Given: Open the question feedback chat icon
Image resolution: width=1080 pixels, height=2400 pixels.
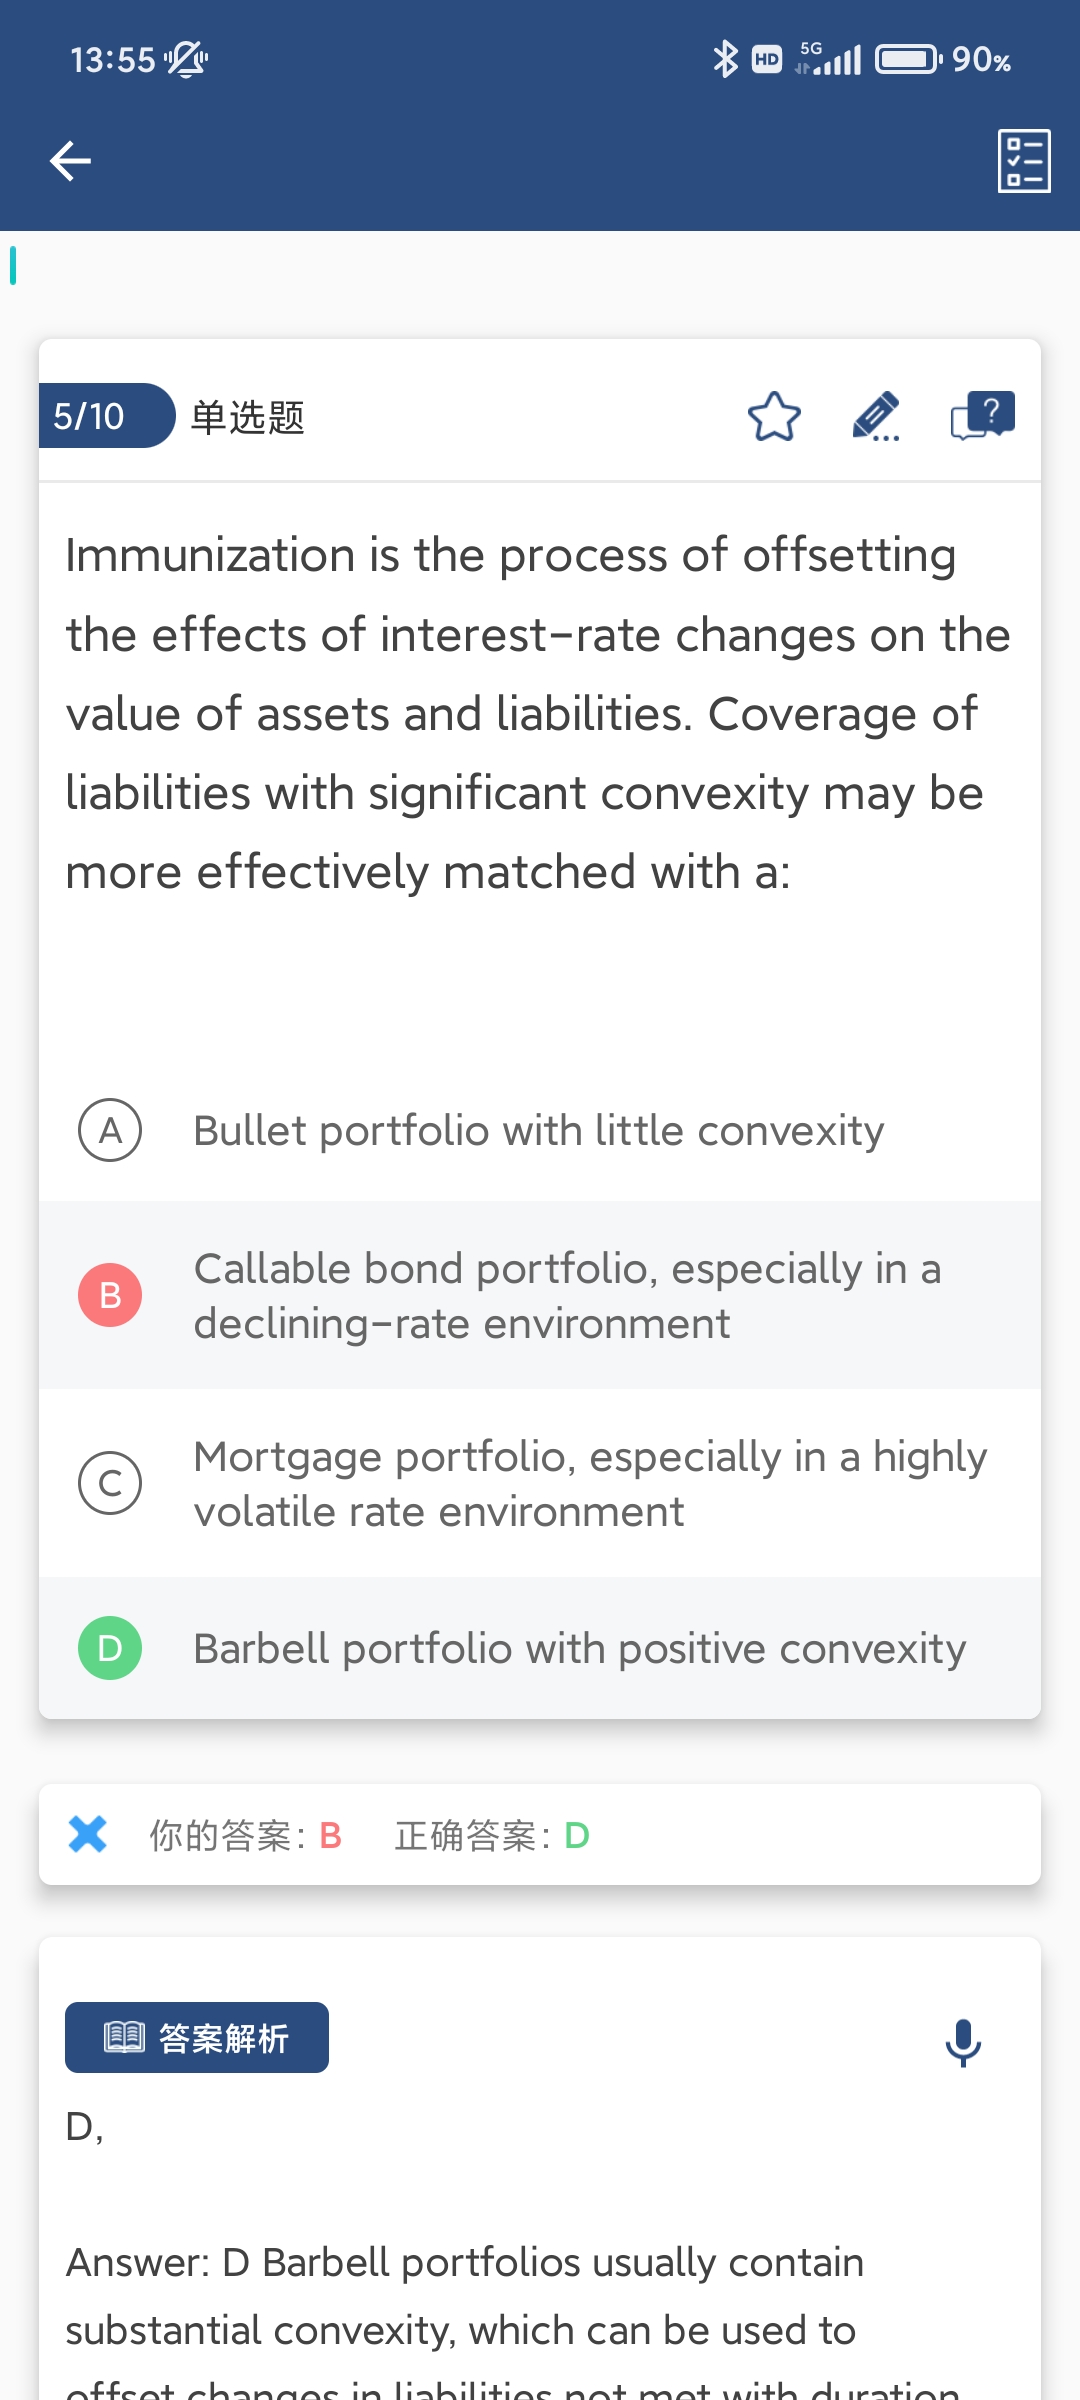Looking at the screenshot, I should point(982,416).
